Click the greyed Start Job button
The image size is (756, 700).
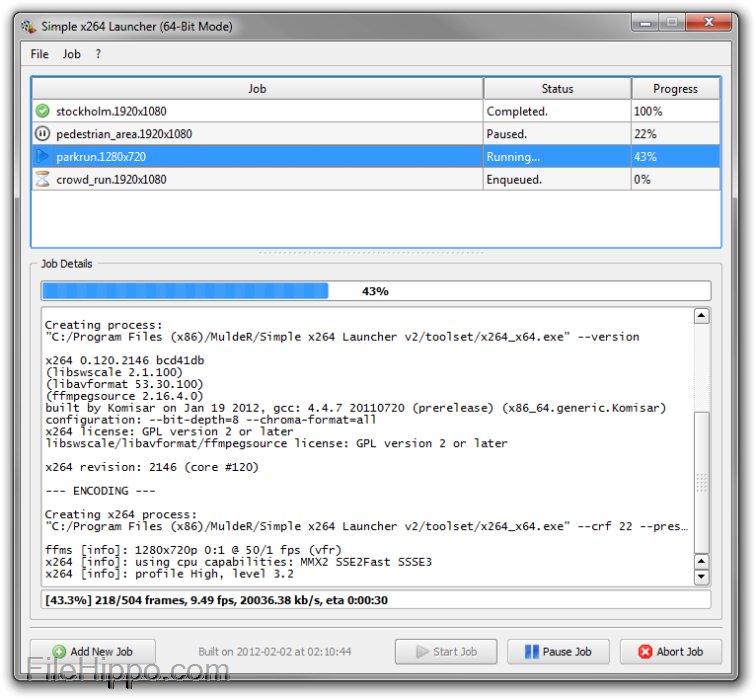[445, 652]
